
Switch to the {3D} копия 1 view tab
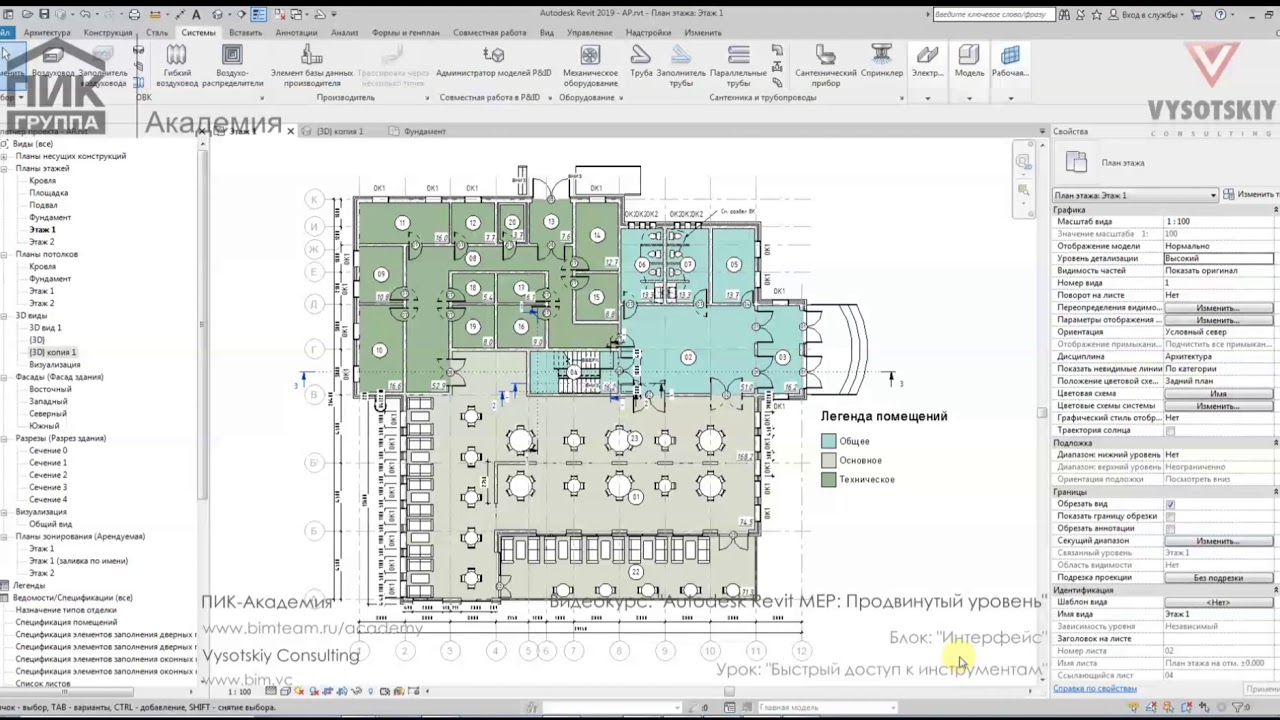(339, 131)
